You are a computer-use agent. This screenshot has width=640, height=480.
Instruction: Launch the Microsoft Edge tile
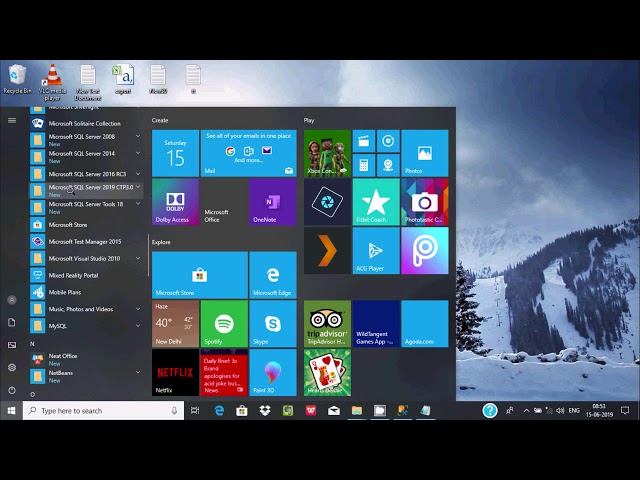273,275
